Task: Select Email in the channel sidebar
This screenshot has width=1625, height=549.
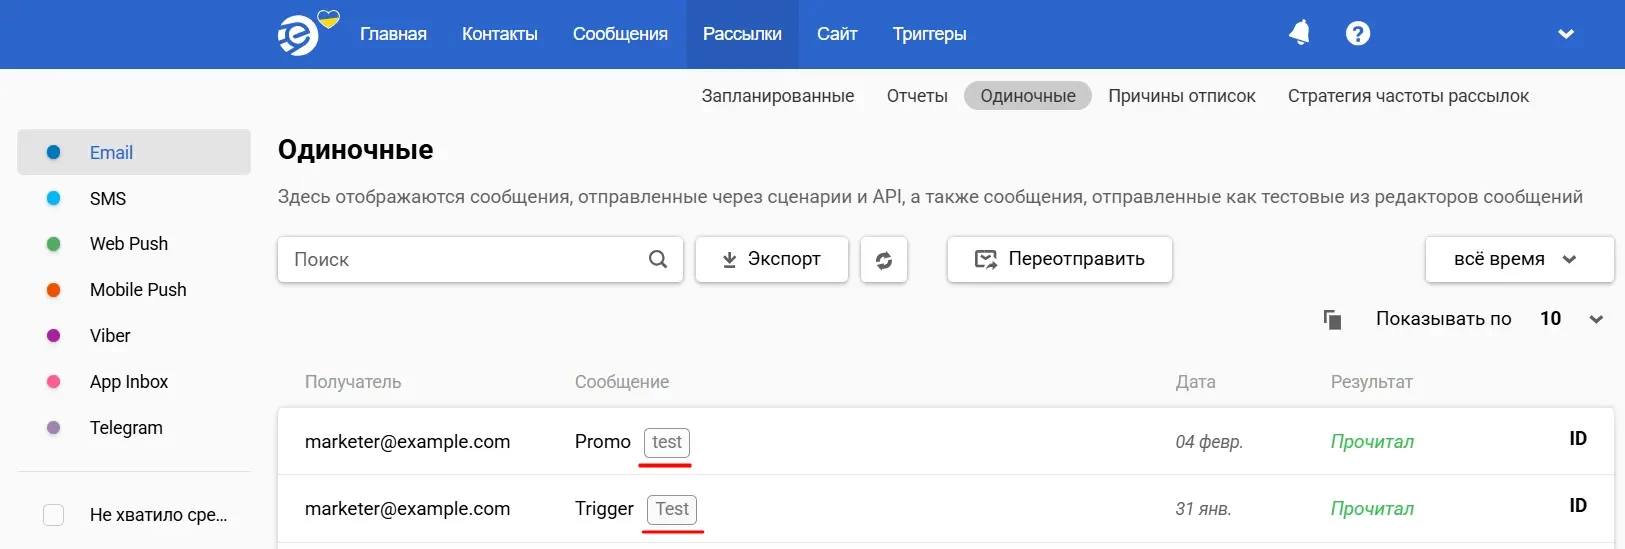Action: coord(134,152)
